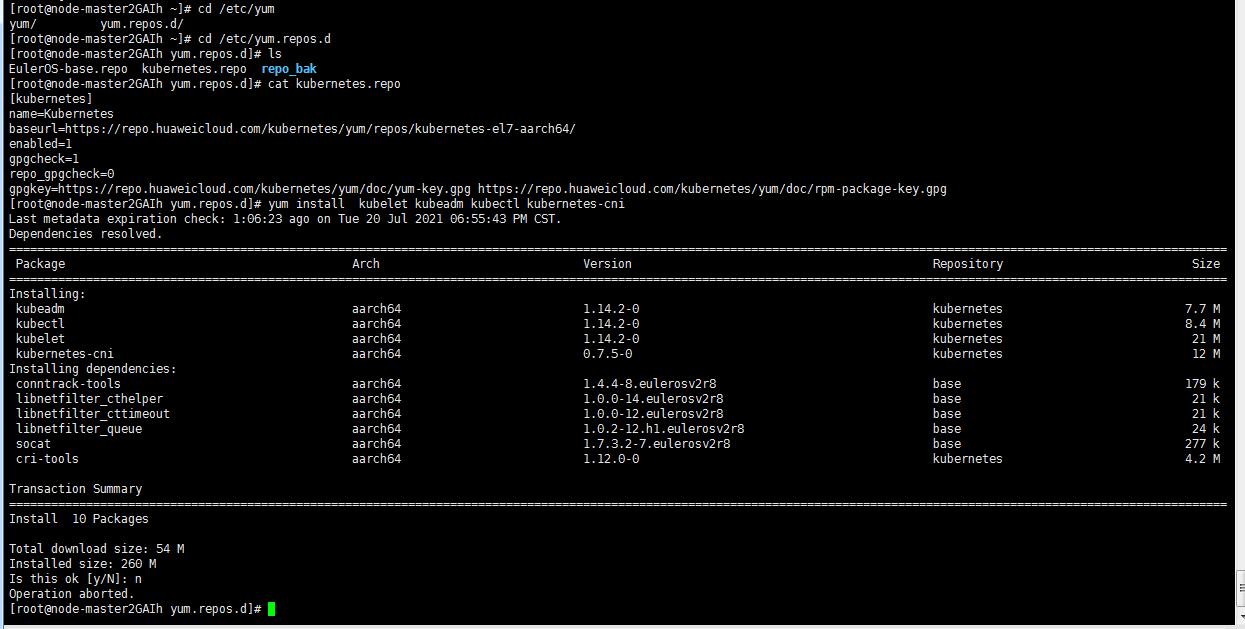
Task: Click the conntrack-tools package name
Action: [68, 384]
